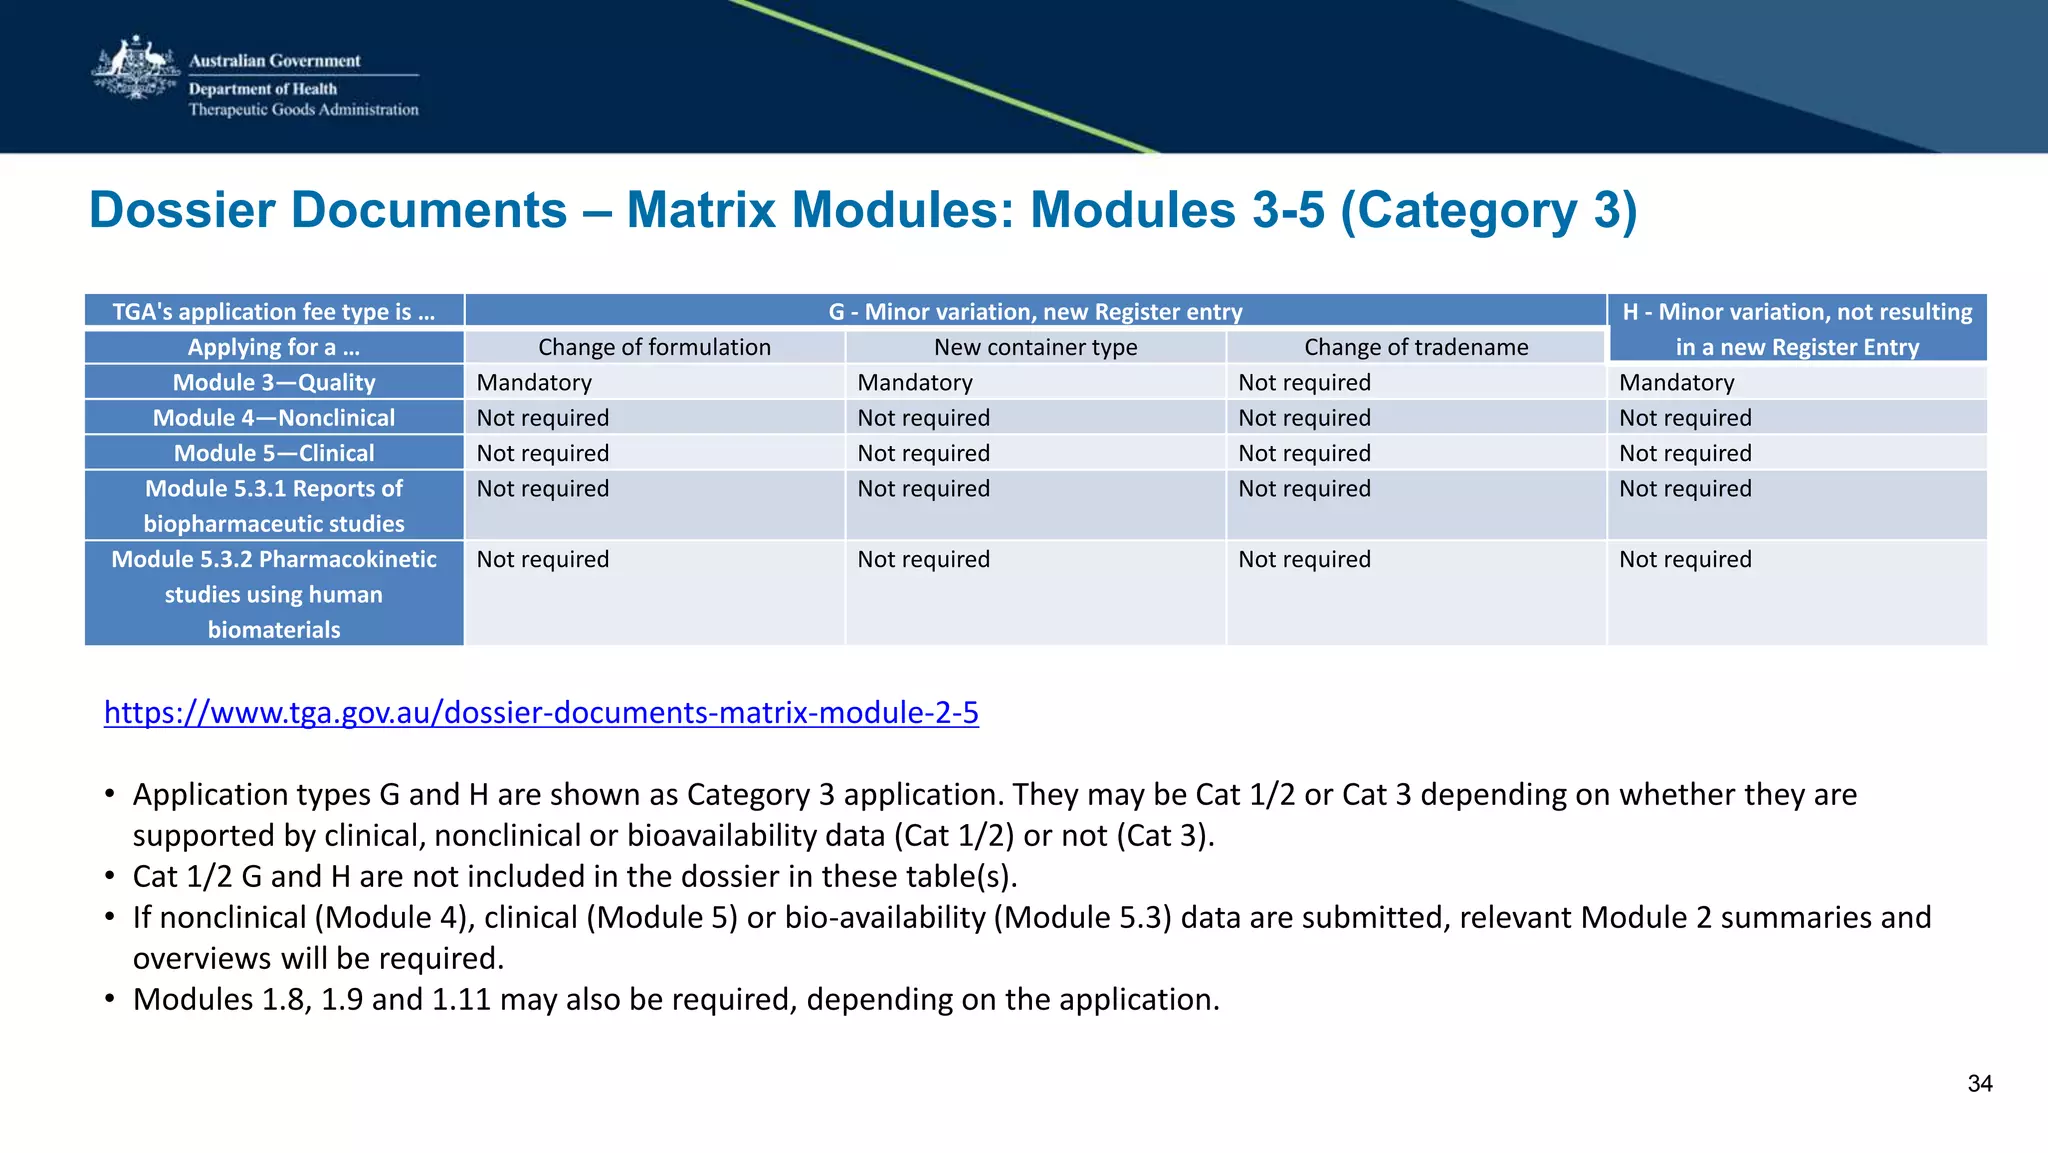Image resolution: width=2048 pixels, height=1153 pixels.
Task: Click Module 4 cell under Change of formulation
Action: [655, 417]
